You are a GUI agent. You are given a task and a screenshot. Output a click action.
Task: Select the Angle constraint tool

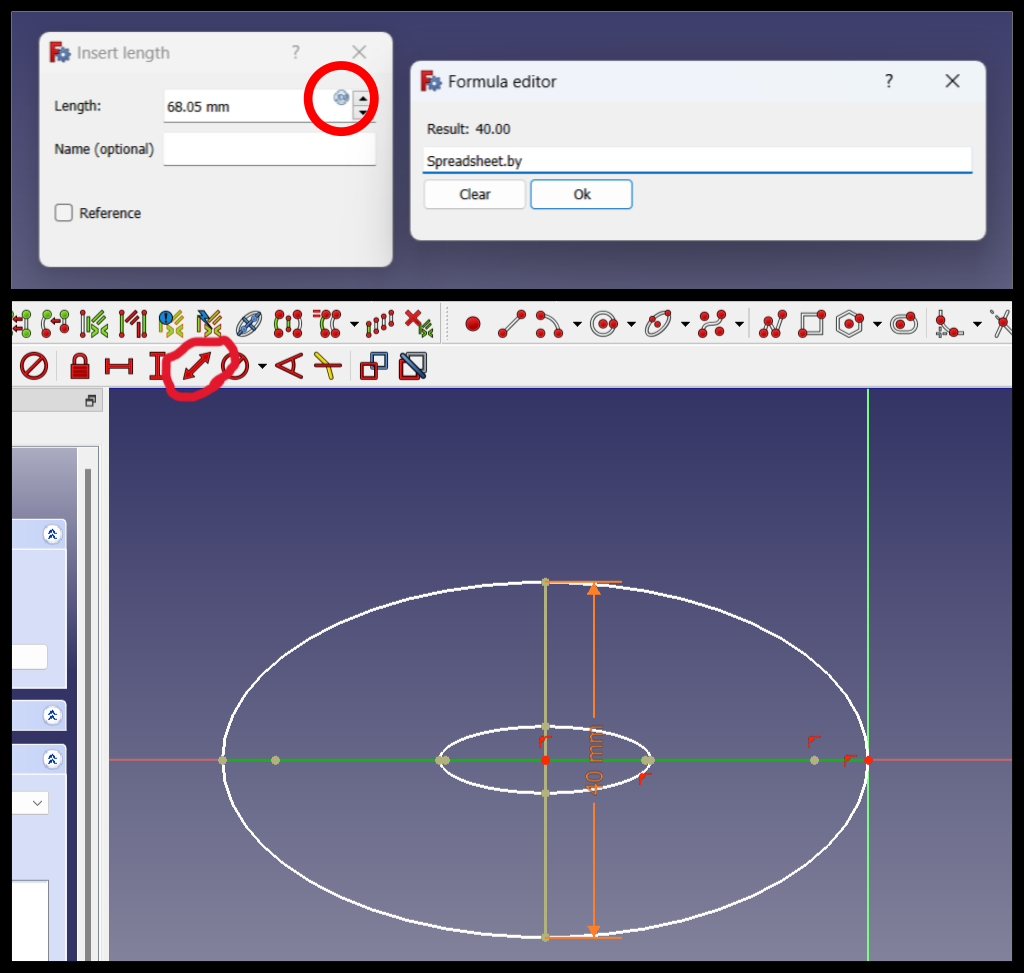[290, 365]
